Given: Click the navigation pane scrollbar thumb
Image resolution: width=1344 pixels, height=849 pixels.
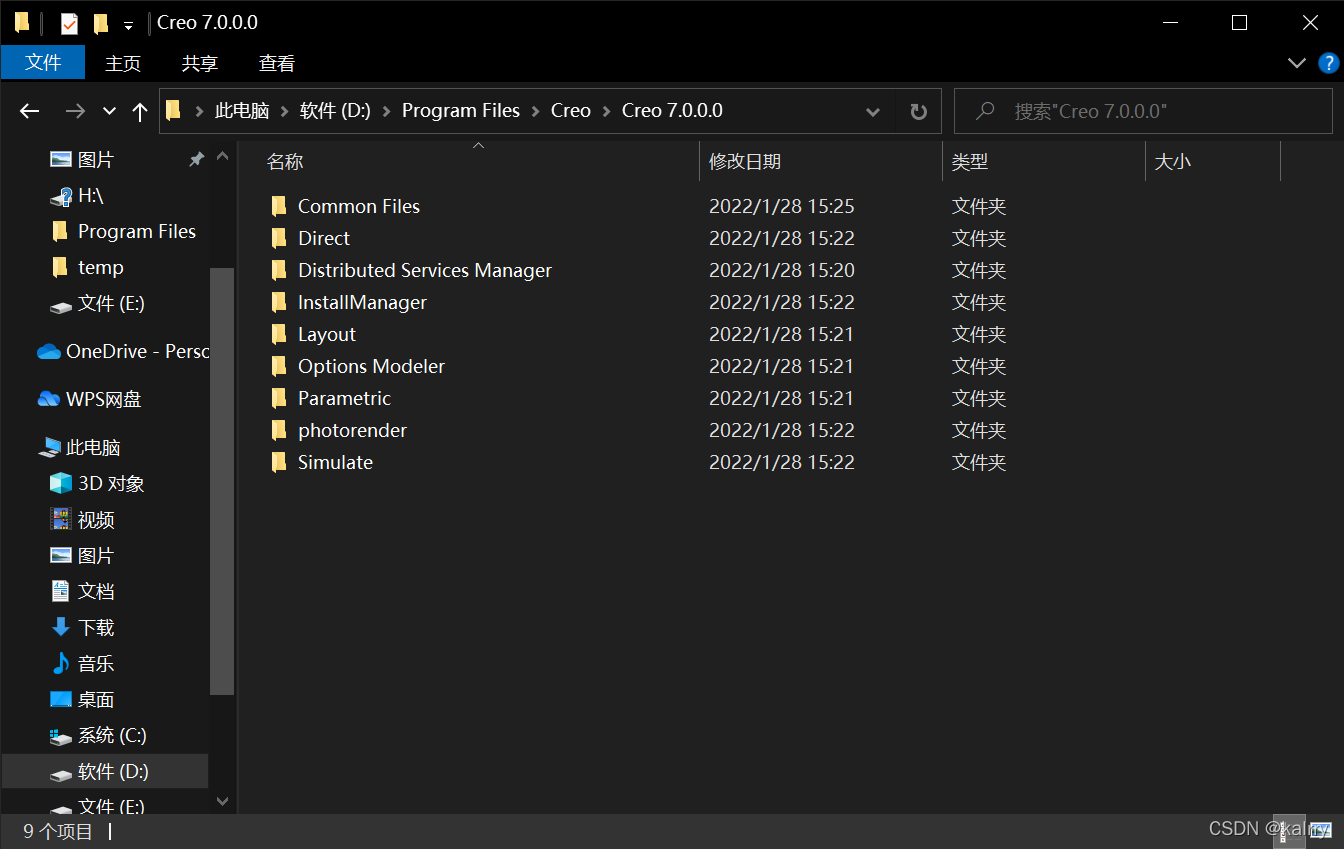Looking at the screenshot, I should coord(222,481).
